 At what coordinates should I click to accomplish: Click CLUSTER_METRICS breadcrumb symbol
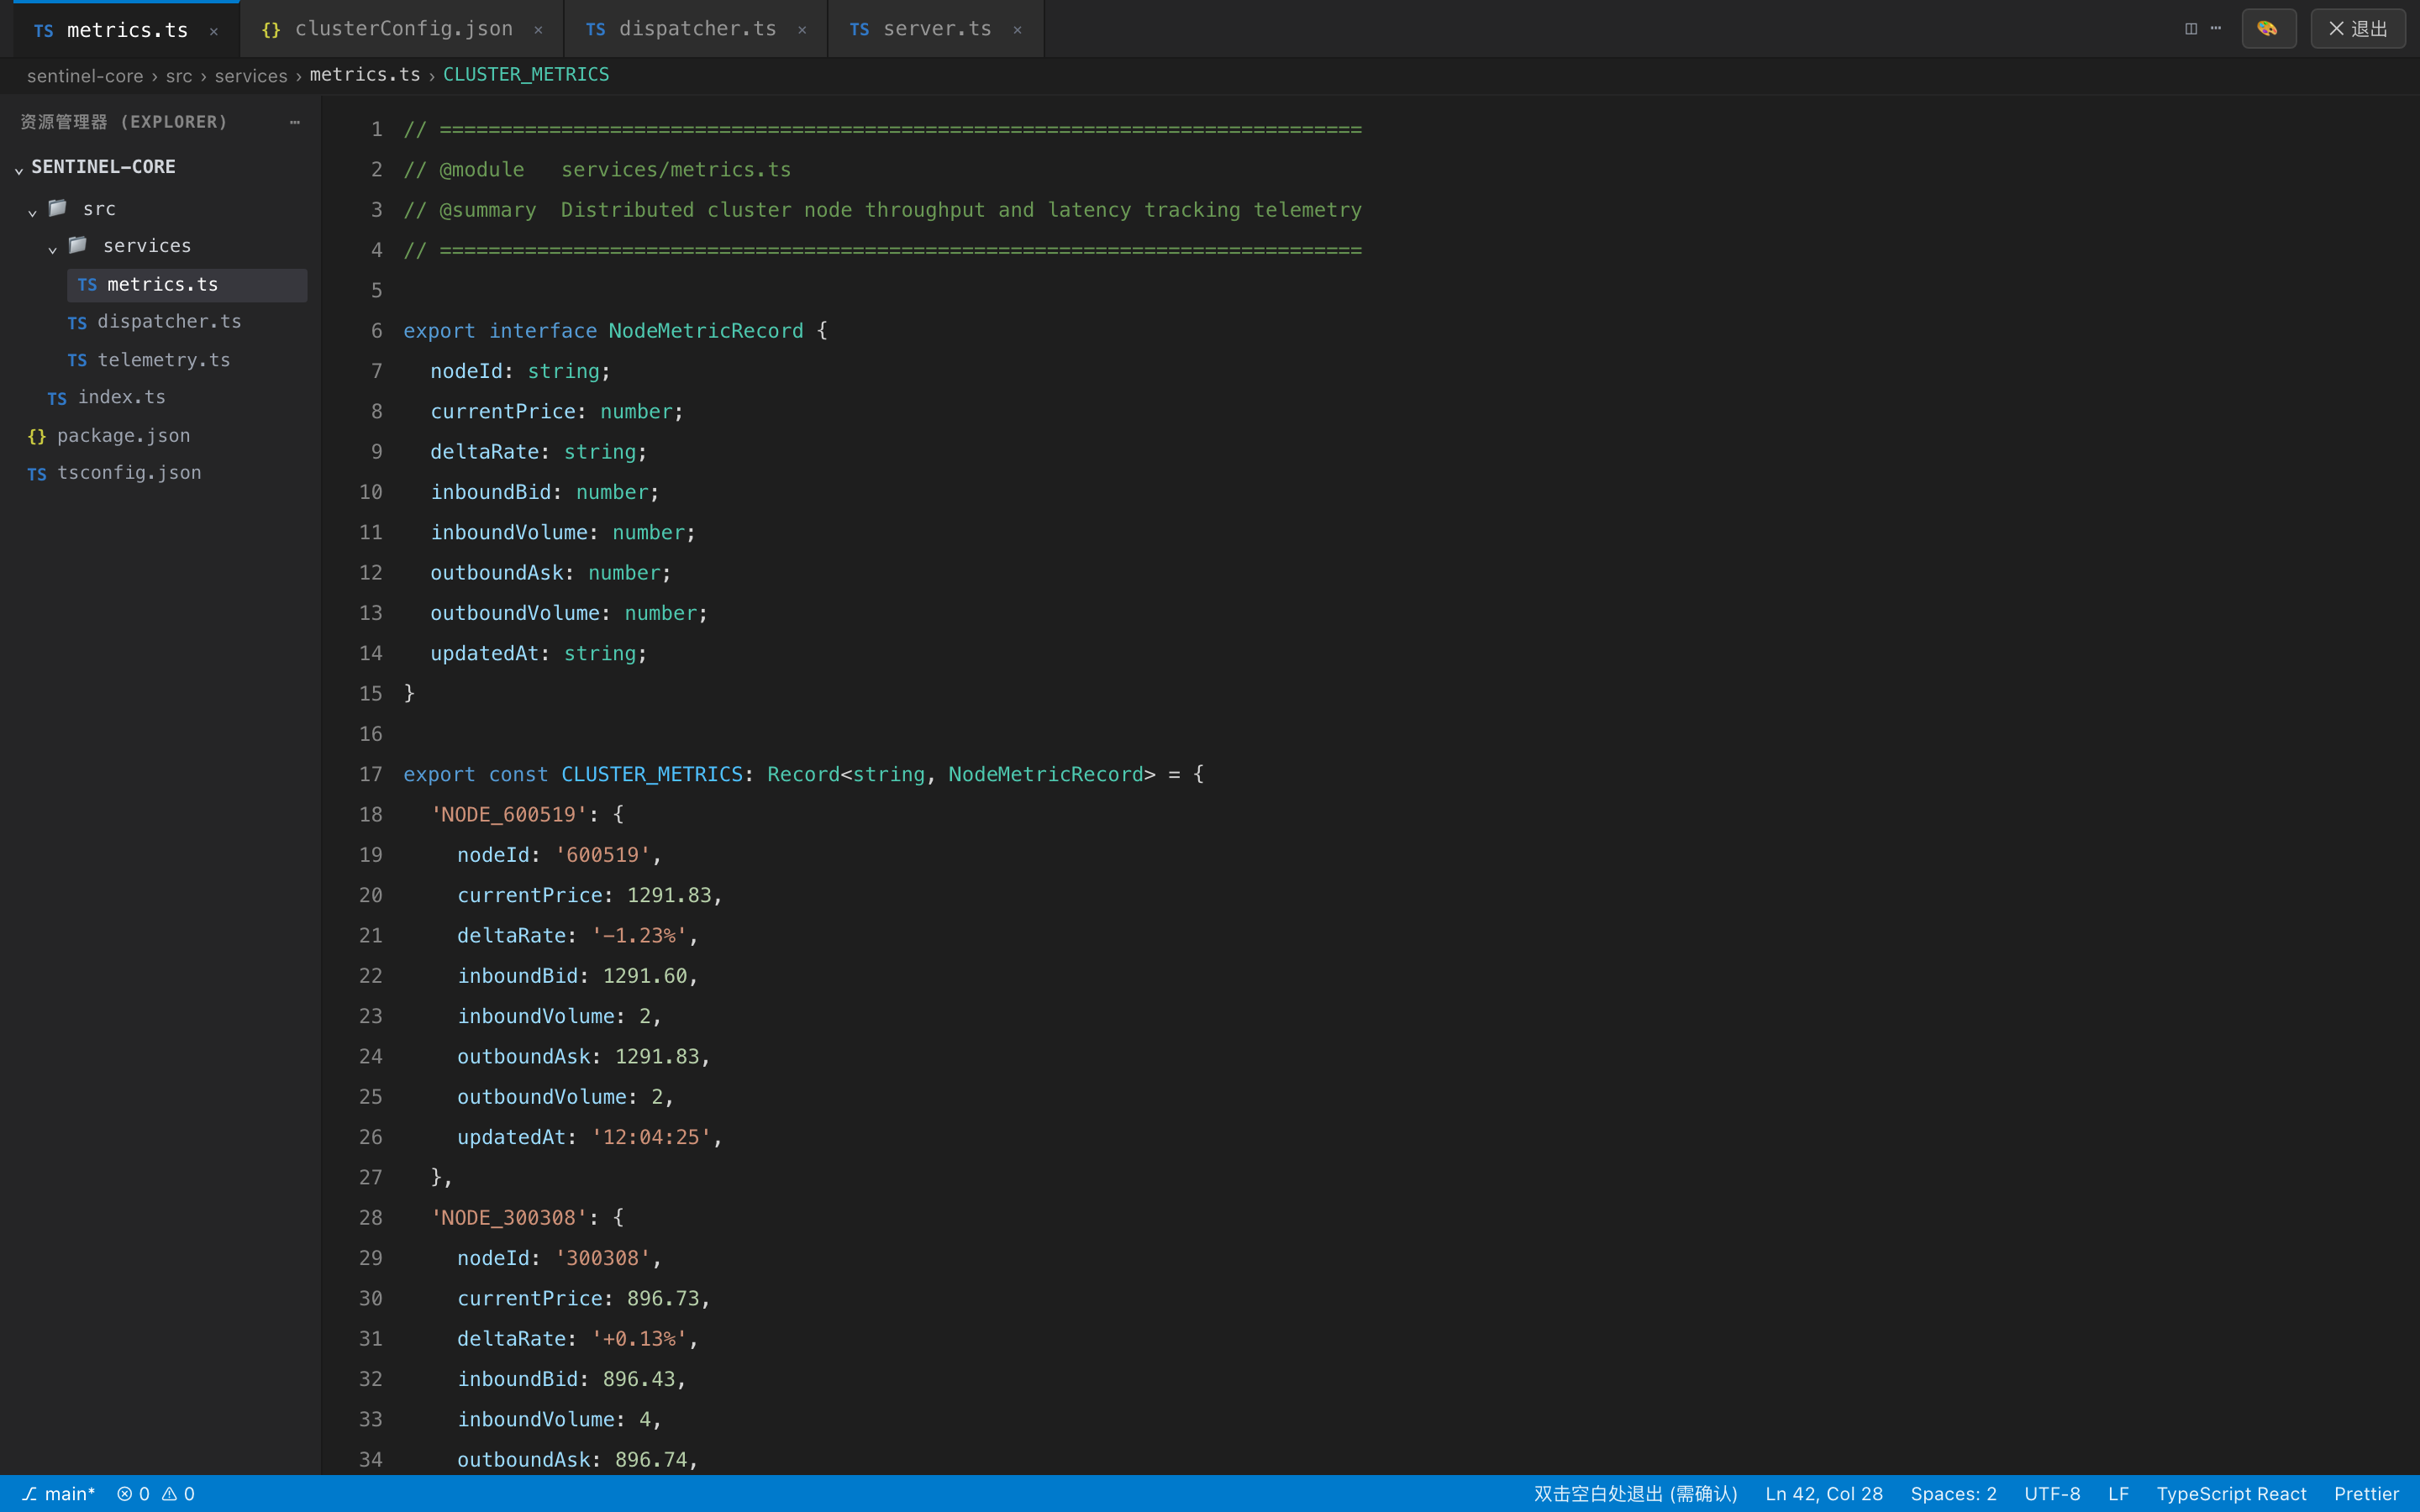coord(526,75)
